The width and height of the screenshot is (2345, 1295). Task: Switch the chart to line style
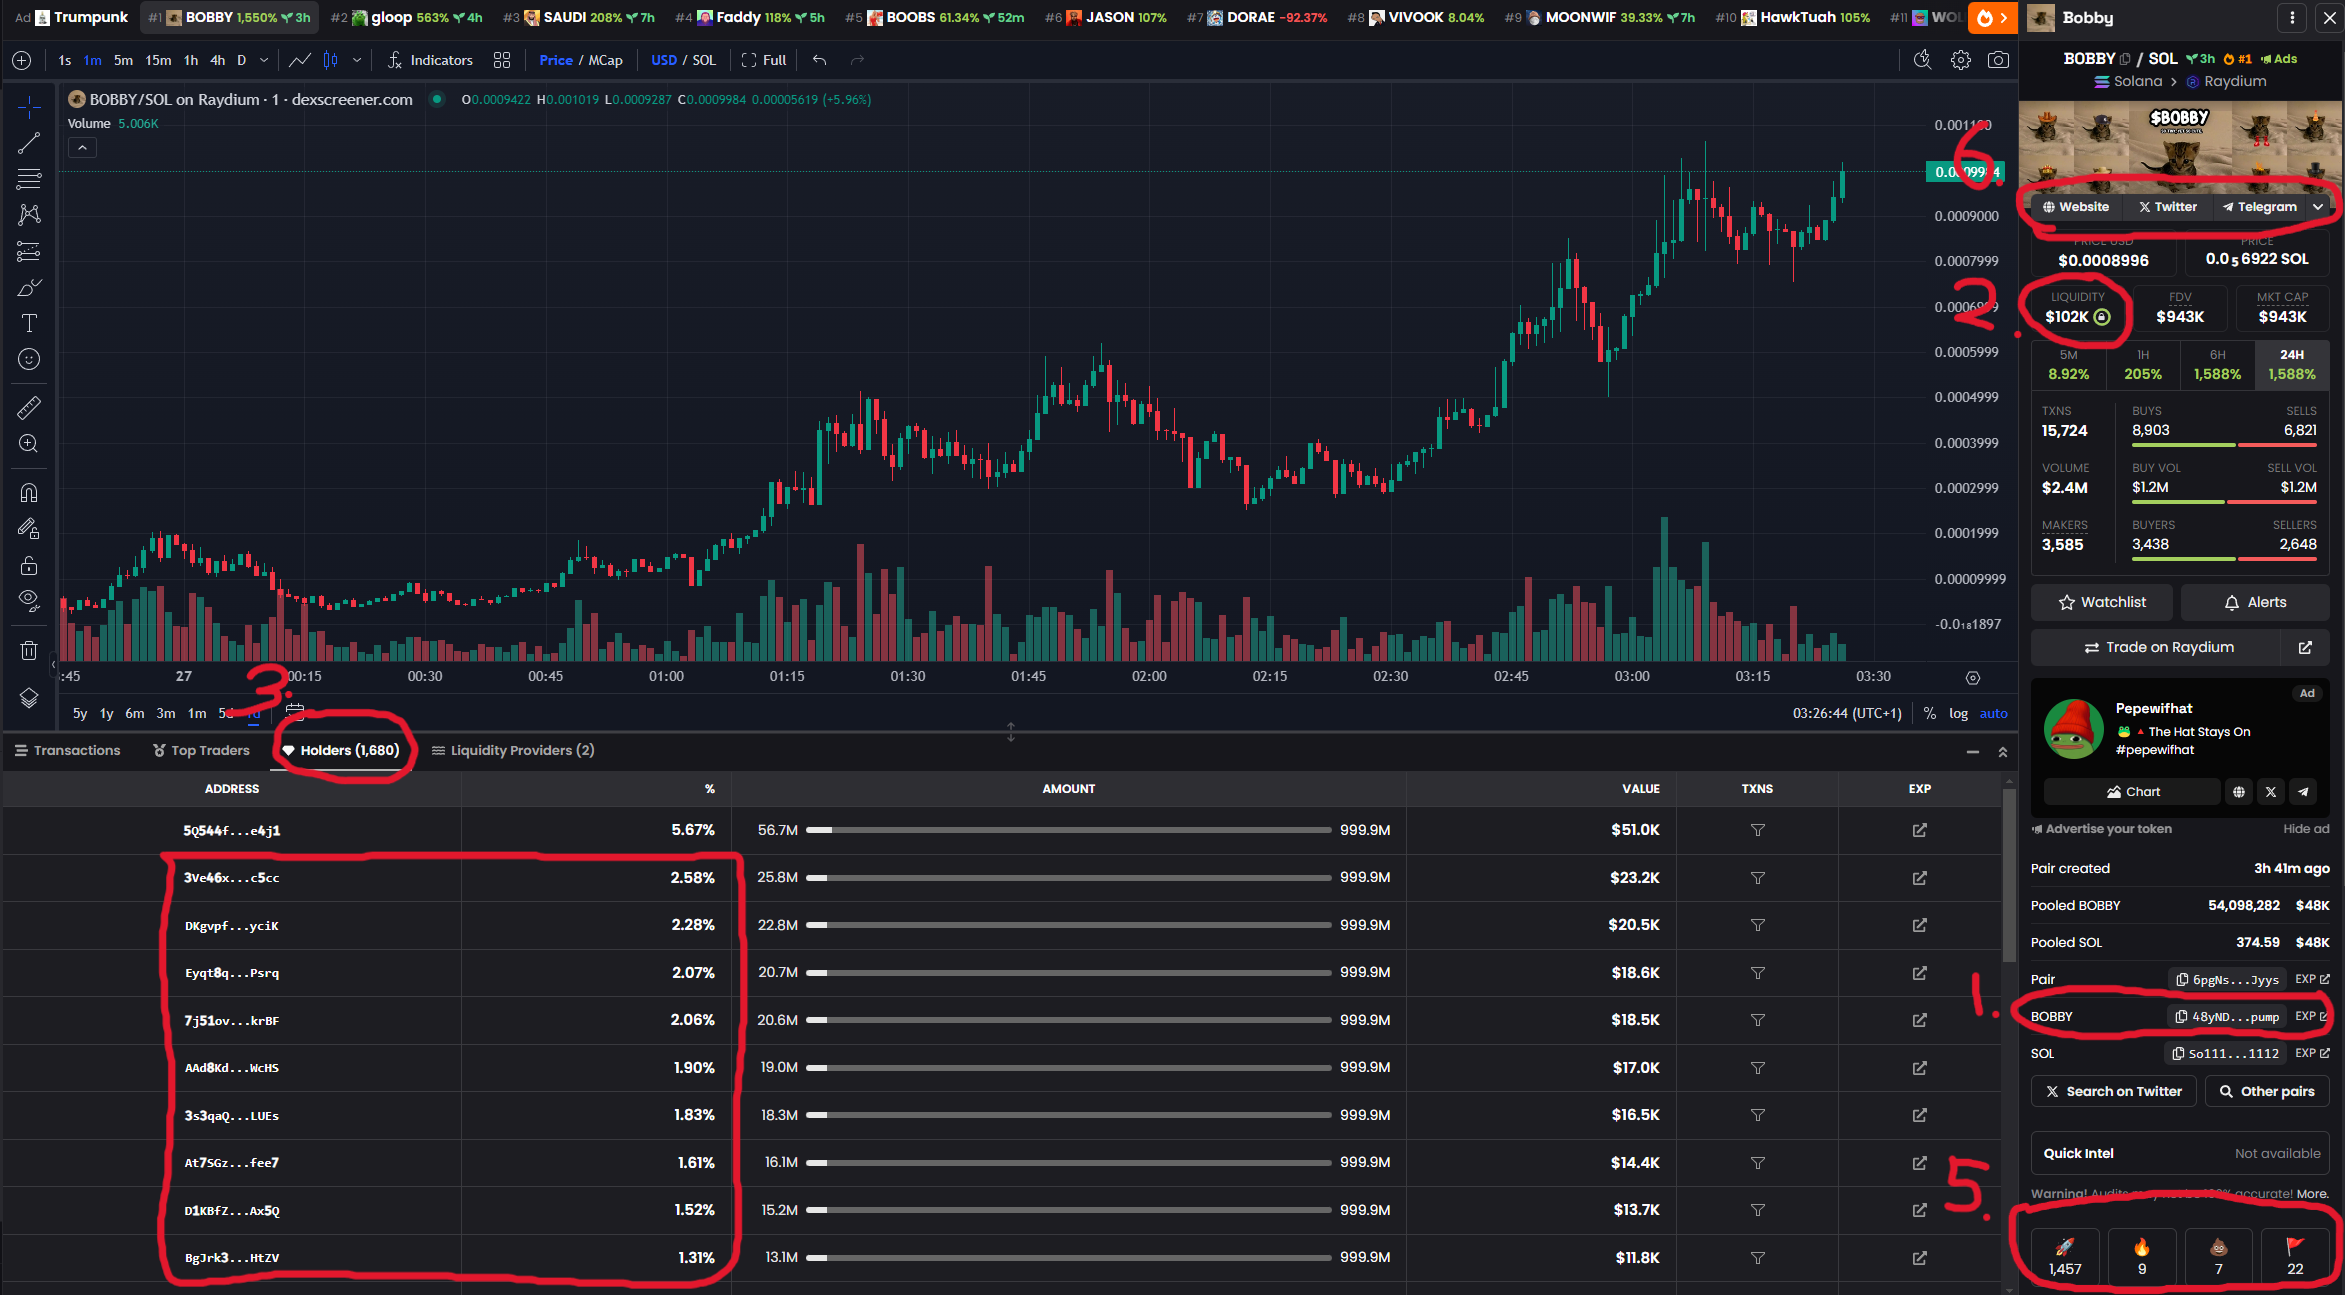299,60
